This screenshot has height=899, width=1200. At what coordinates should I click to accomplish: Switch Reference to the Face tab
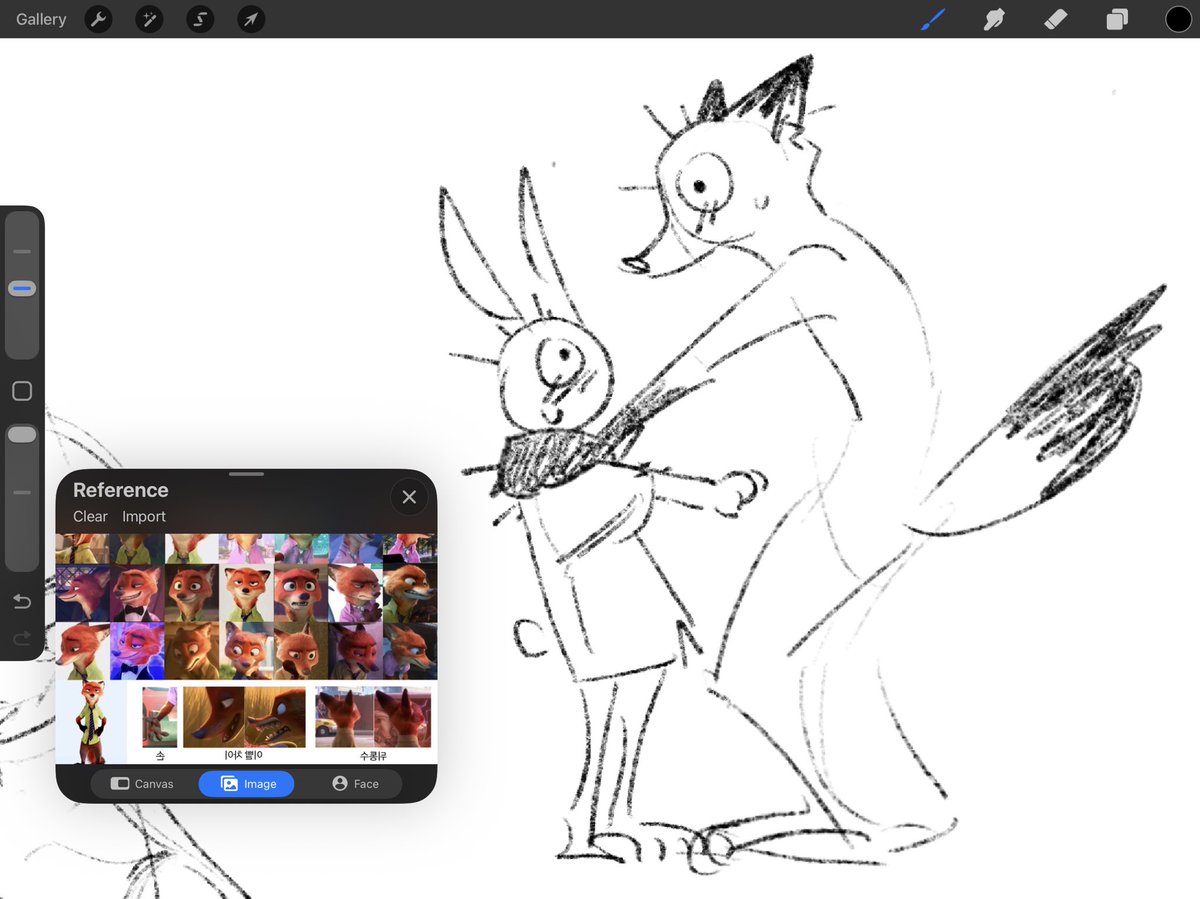[x=355, y=784]
